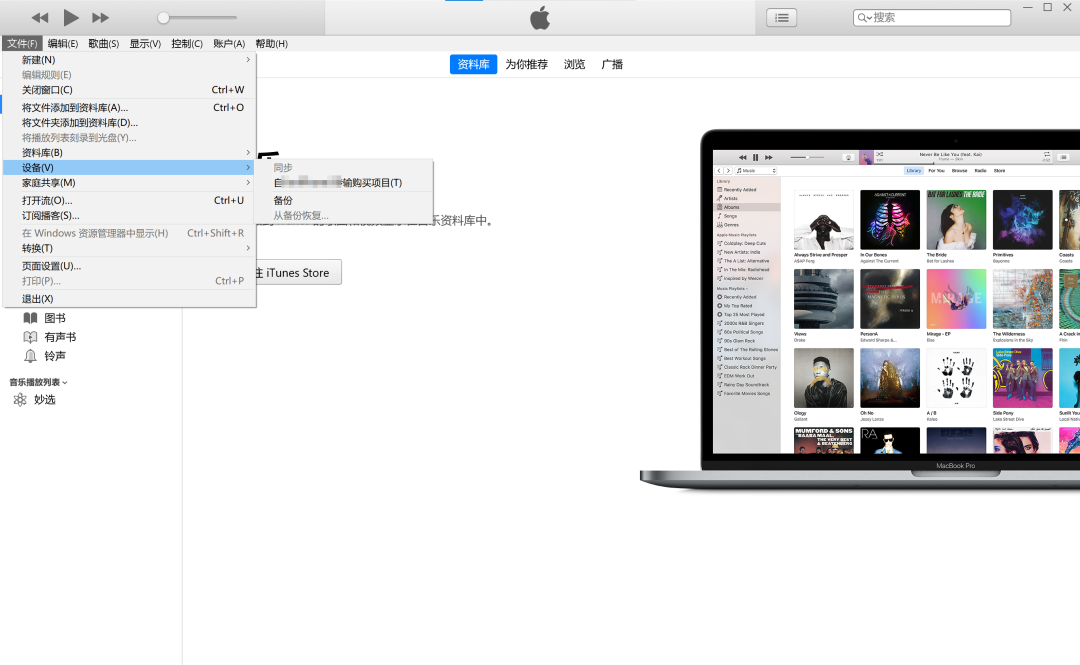The width and height of the screenshot is (1080, 665).
Task: Open the 帮助(H) menu
Action: (271, 43)
